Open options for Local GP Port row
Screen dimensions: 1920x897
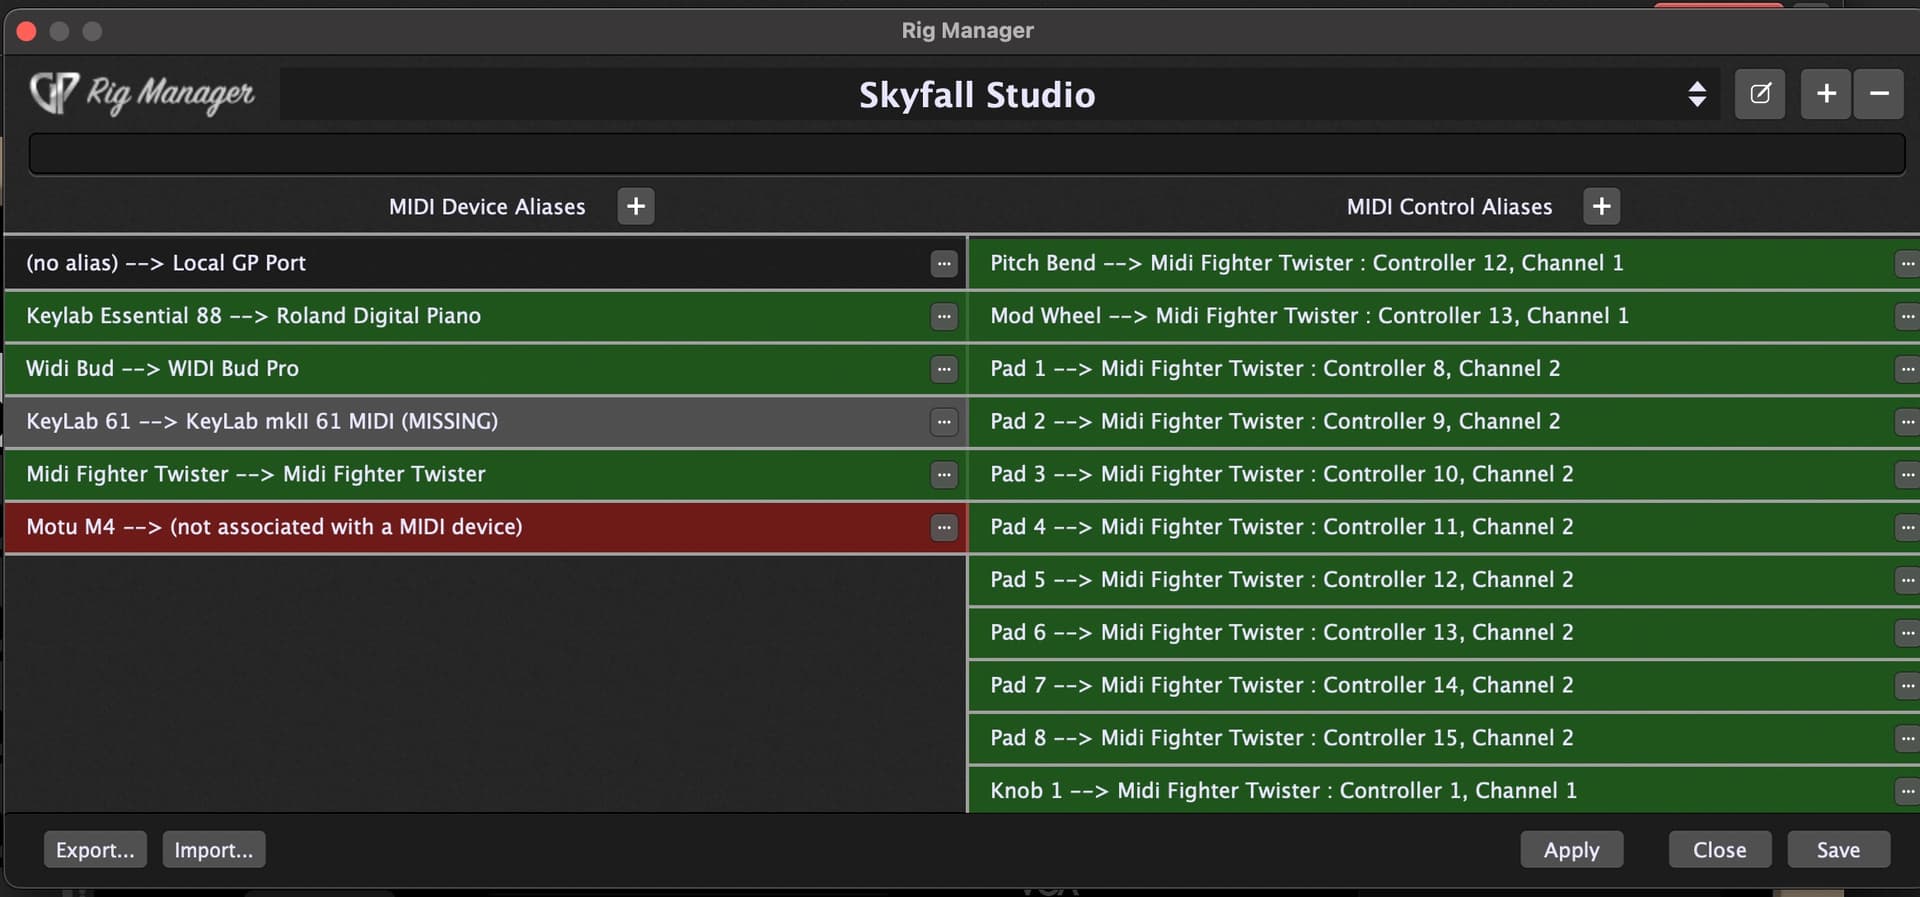coord(943,263)
